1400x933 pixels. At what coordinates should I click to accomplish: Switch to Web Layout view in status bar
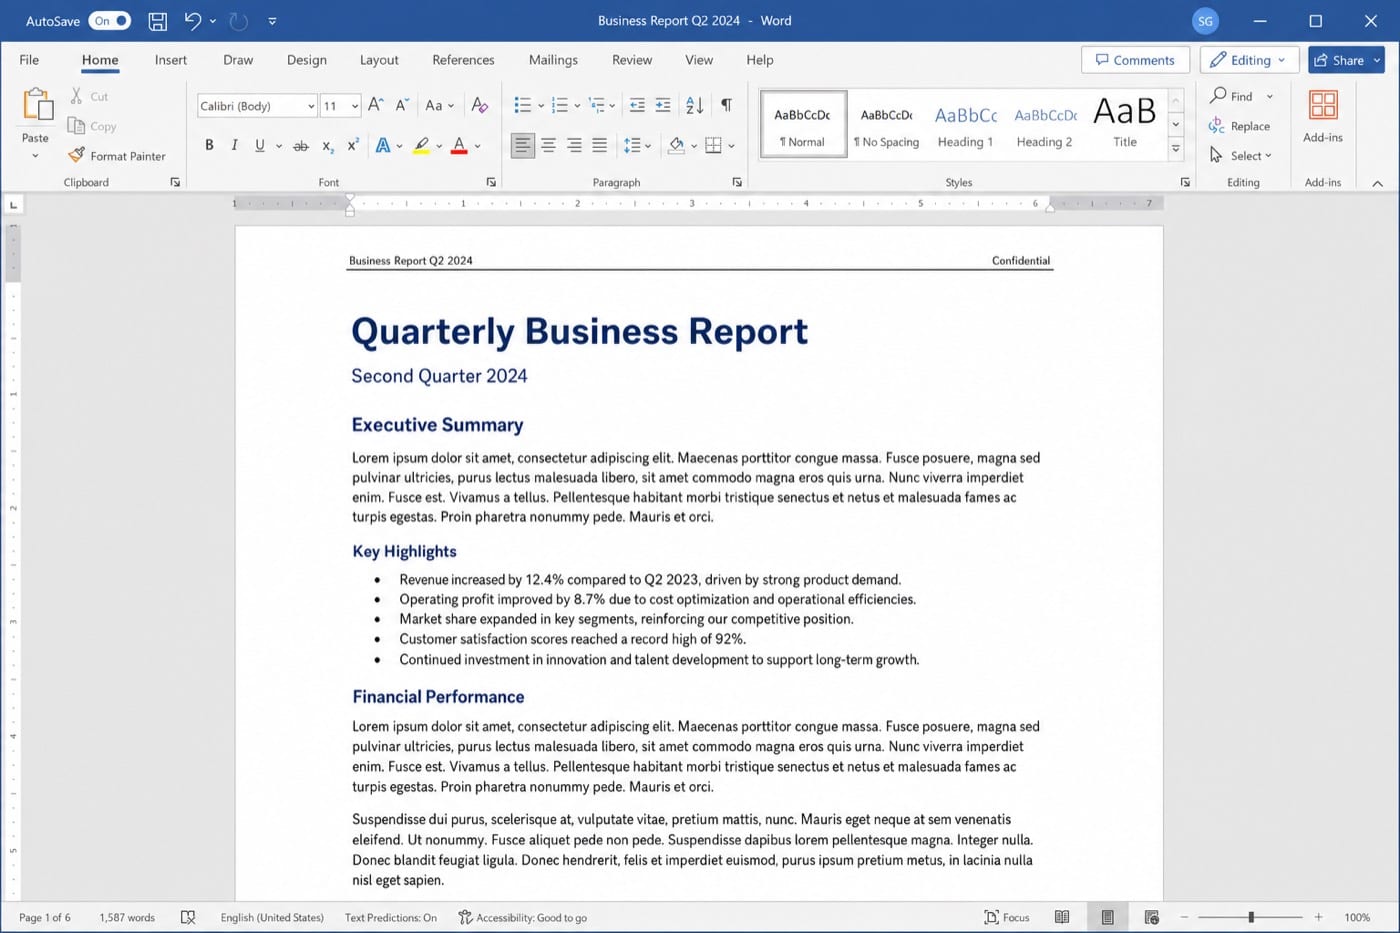(x=1152, y=917)
